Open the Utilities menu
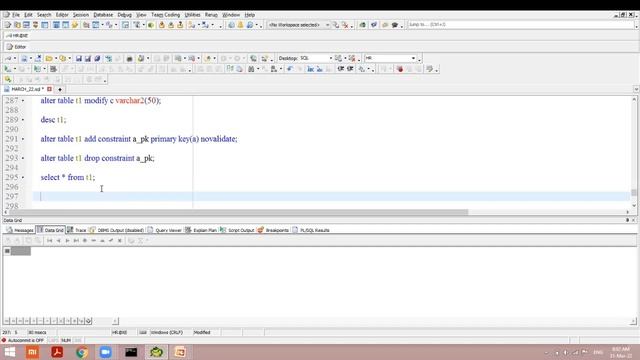The width and height of the screenshot is (640, 360). point(192,15)
